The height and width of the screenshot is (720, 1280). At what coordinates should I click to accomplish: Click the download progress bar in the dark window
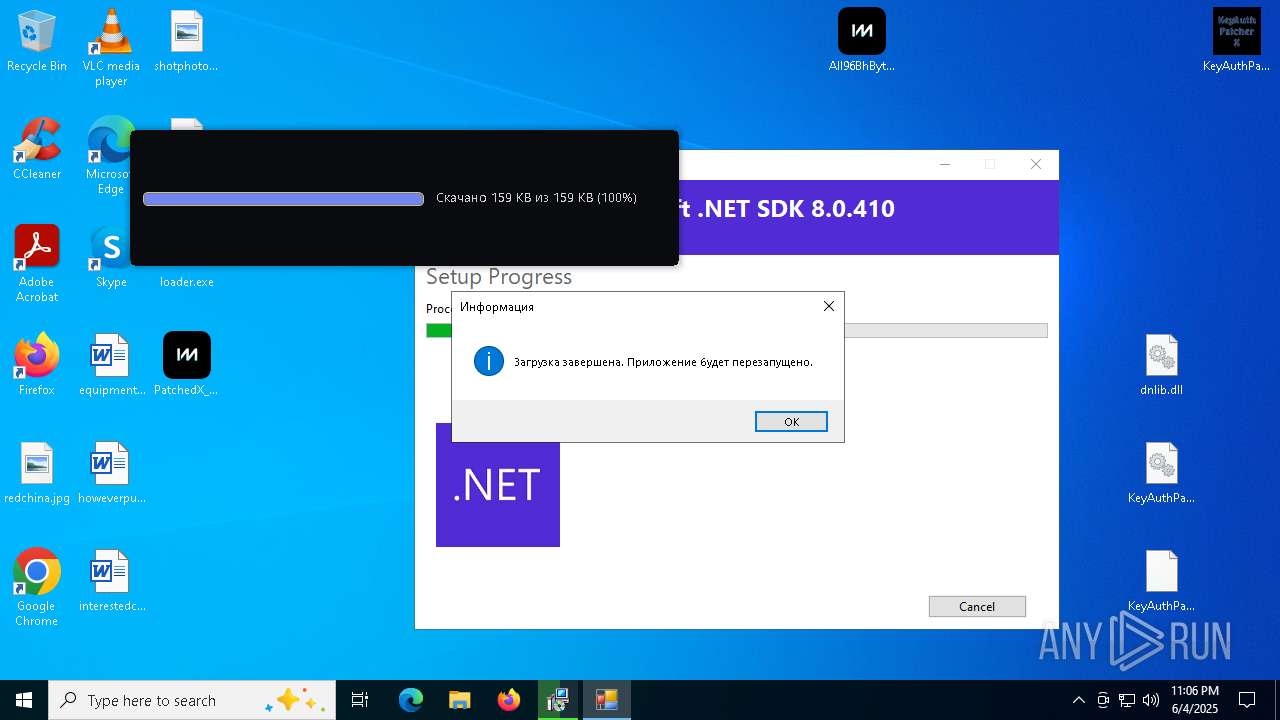click(283, 199)
